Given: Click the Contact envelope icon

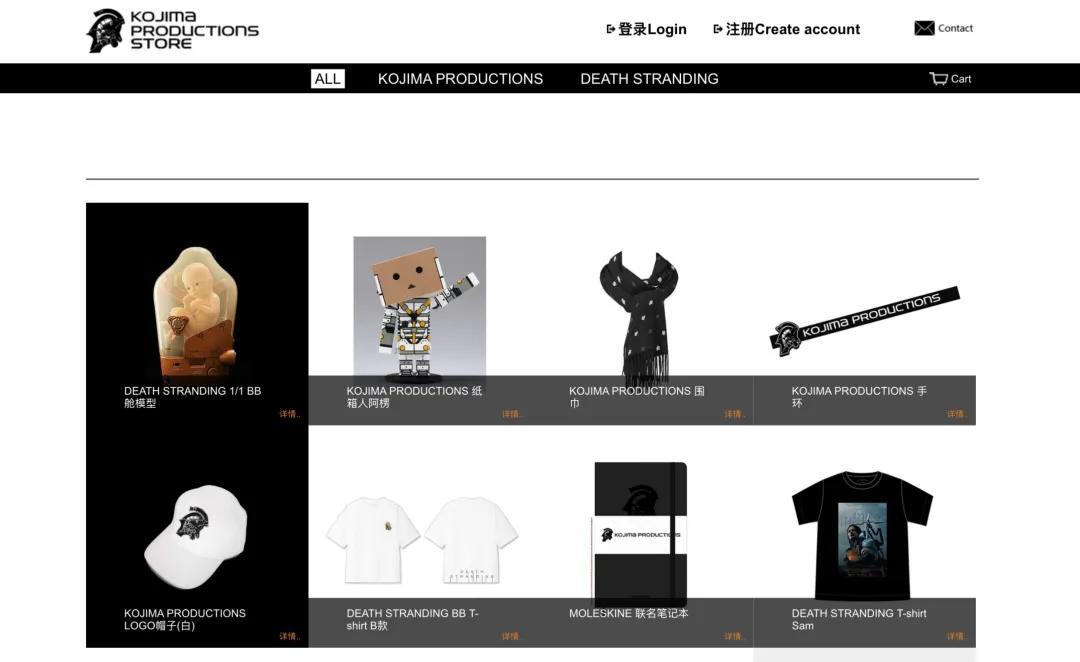Looking at the screenshot, I should coord(924,28).
